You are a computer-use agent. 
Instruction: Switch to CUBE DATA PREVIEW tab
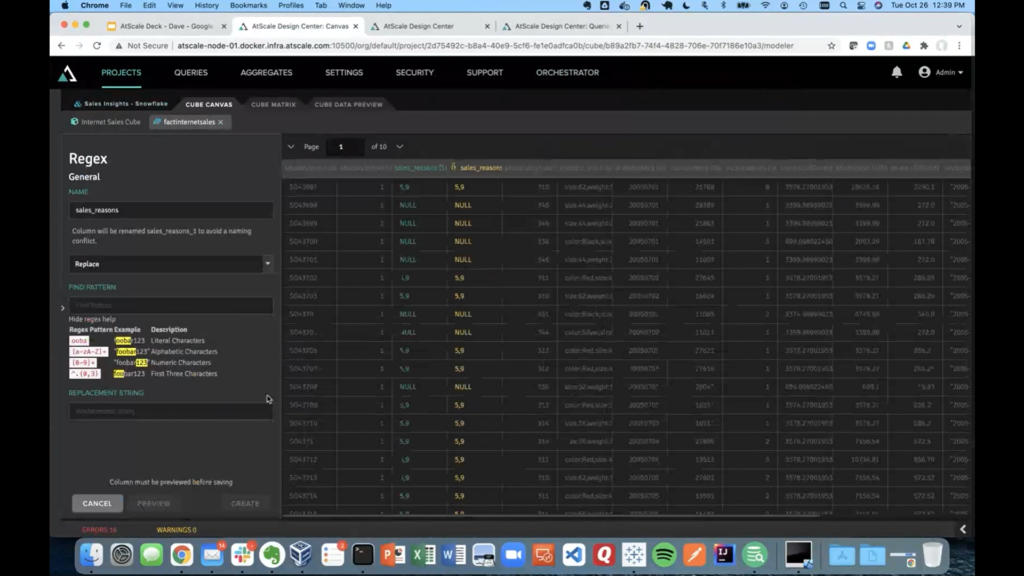click(348, 104)
